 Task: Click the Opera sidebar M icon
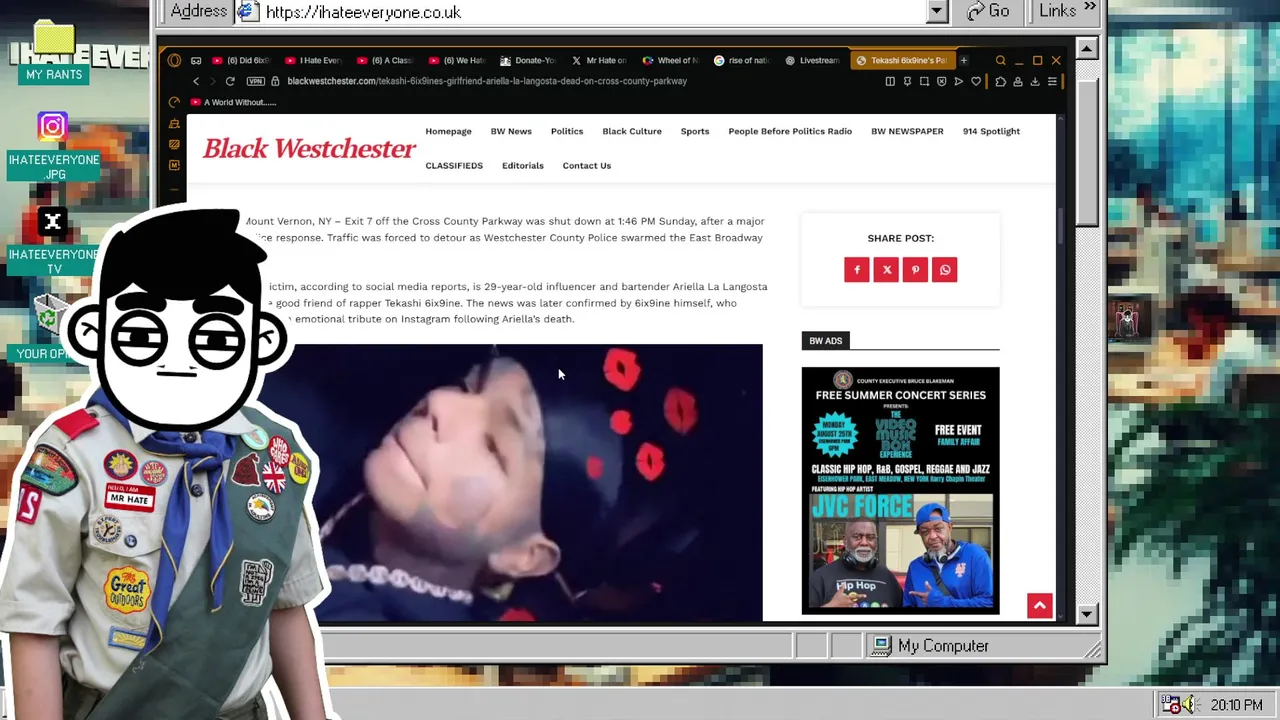[174, 165]
